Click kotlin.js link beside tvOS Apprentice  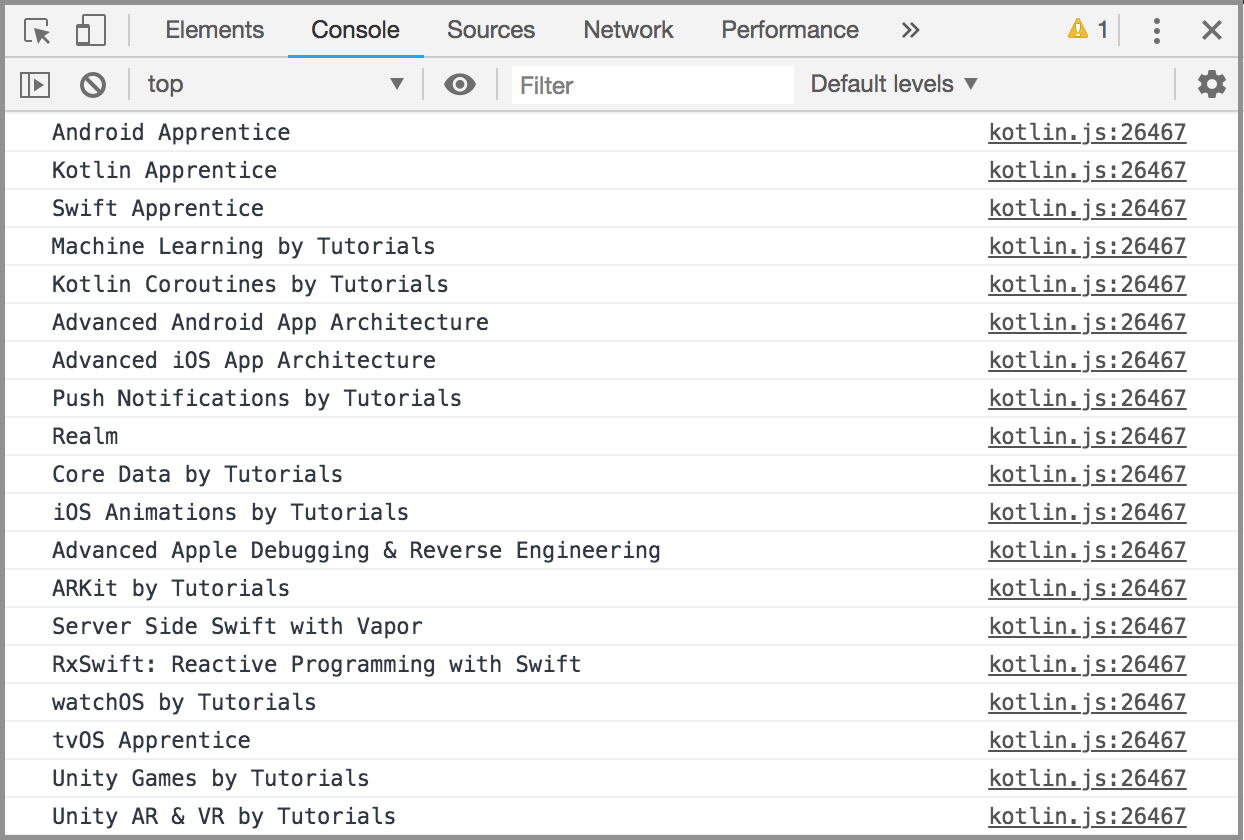(1087, 741)
